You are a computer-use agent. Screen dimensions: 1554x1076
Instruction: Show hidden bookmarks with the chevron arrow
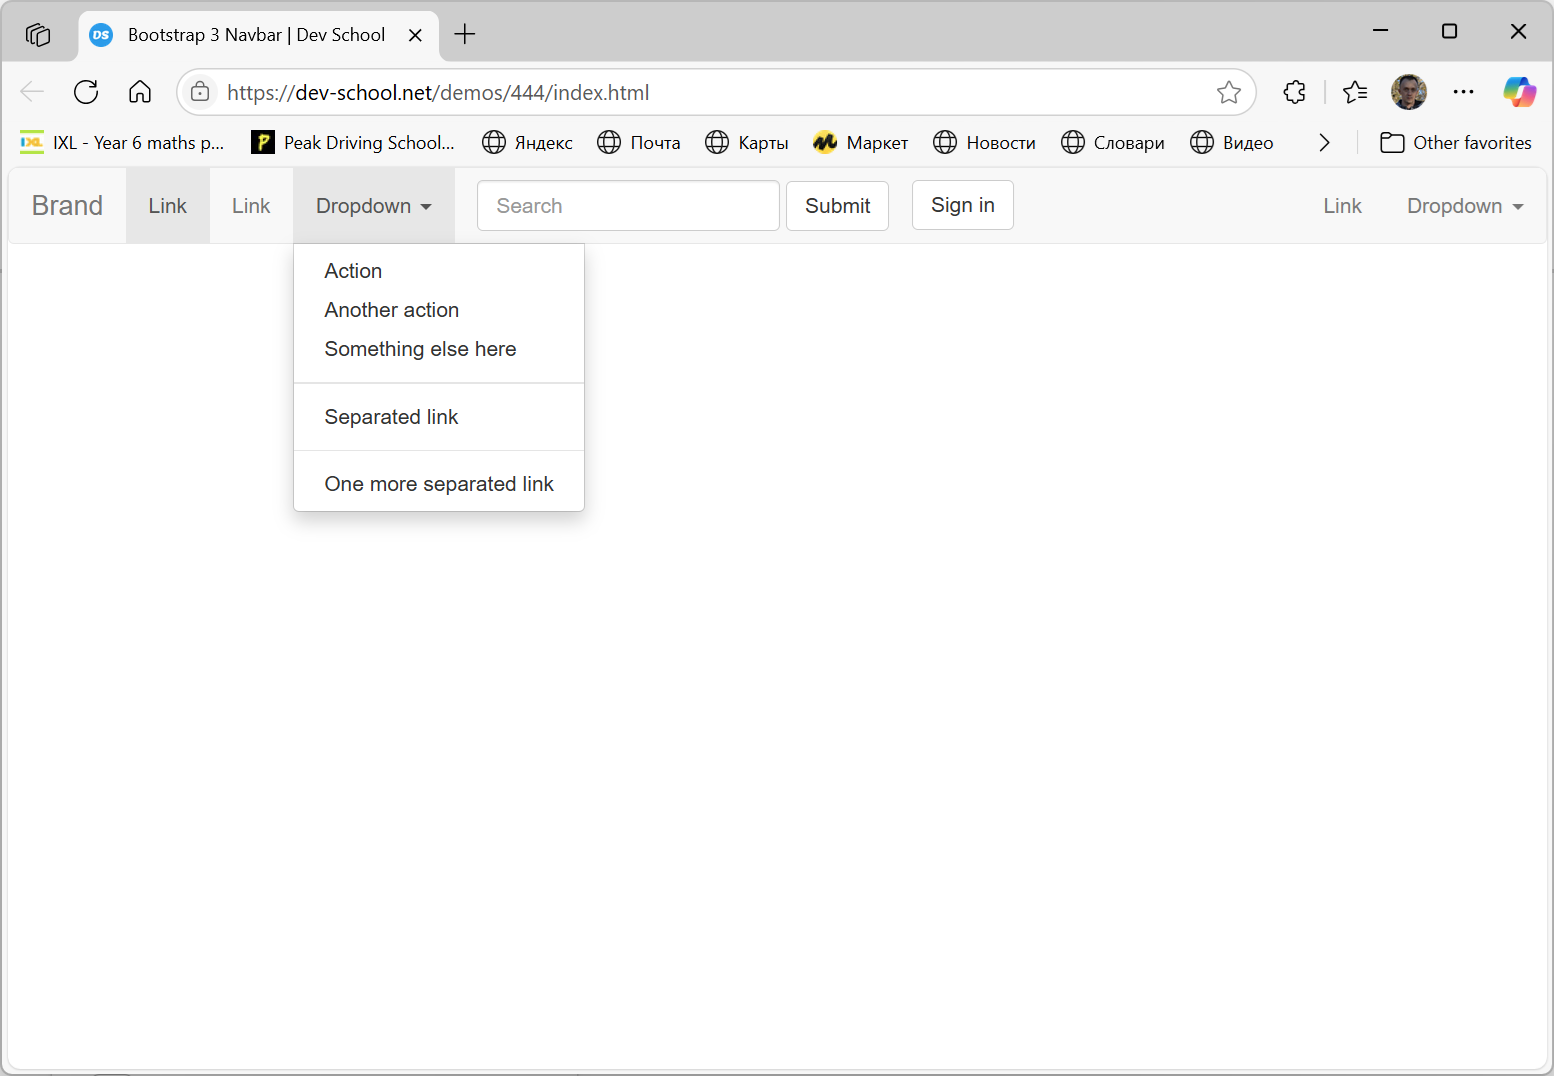[x=1324, y=142]
